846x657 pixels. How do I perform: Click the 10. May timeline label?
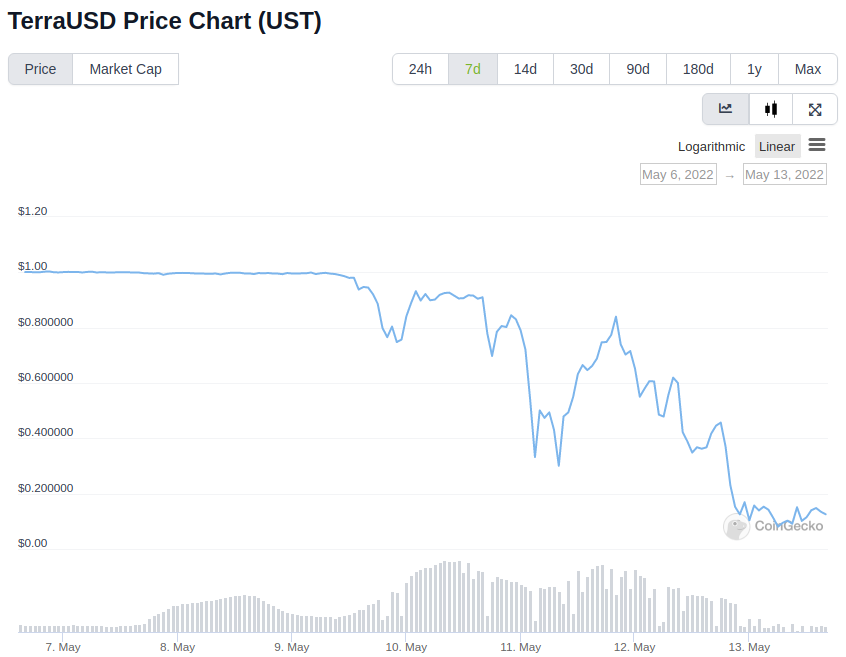point(406,647)
